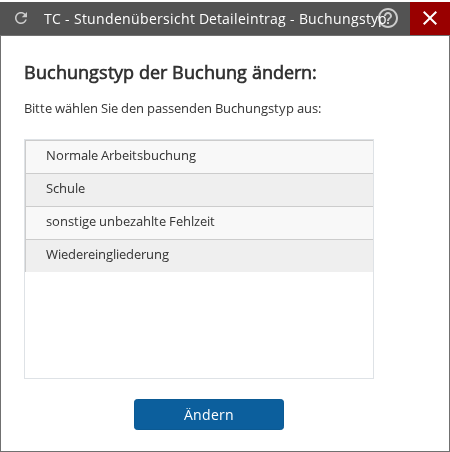Reload the dialog using the circular arrow
Screen dimensions: 450x452
(21, 18)
